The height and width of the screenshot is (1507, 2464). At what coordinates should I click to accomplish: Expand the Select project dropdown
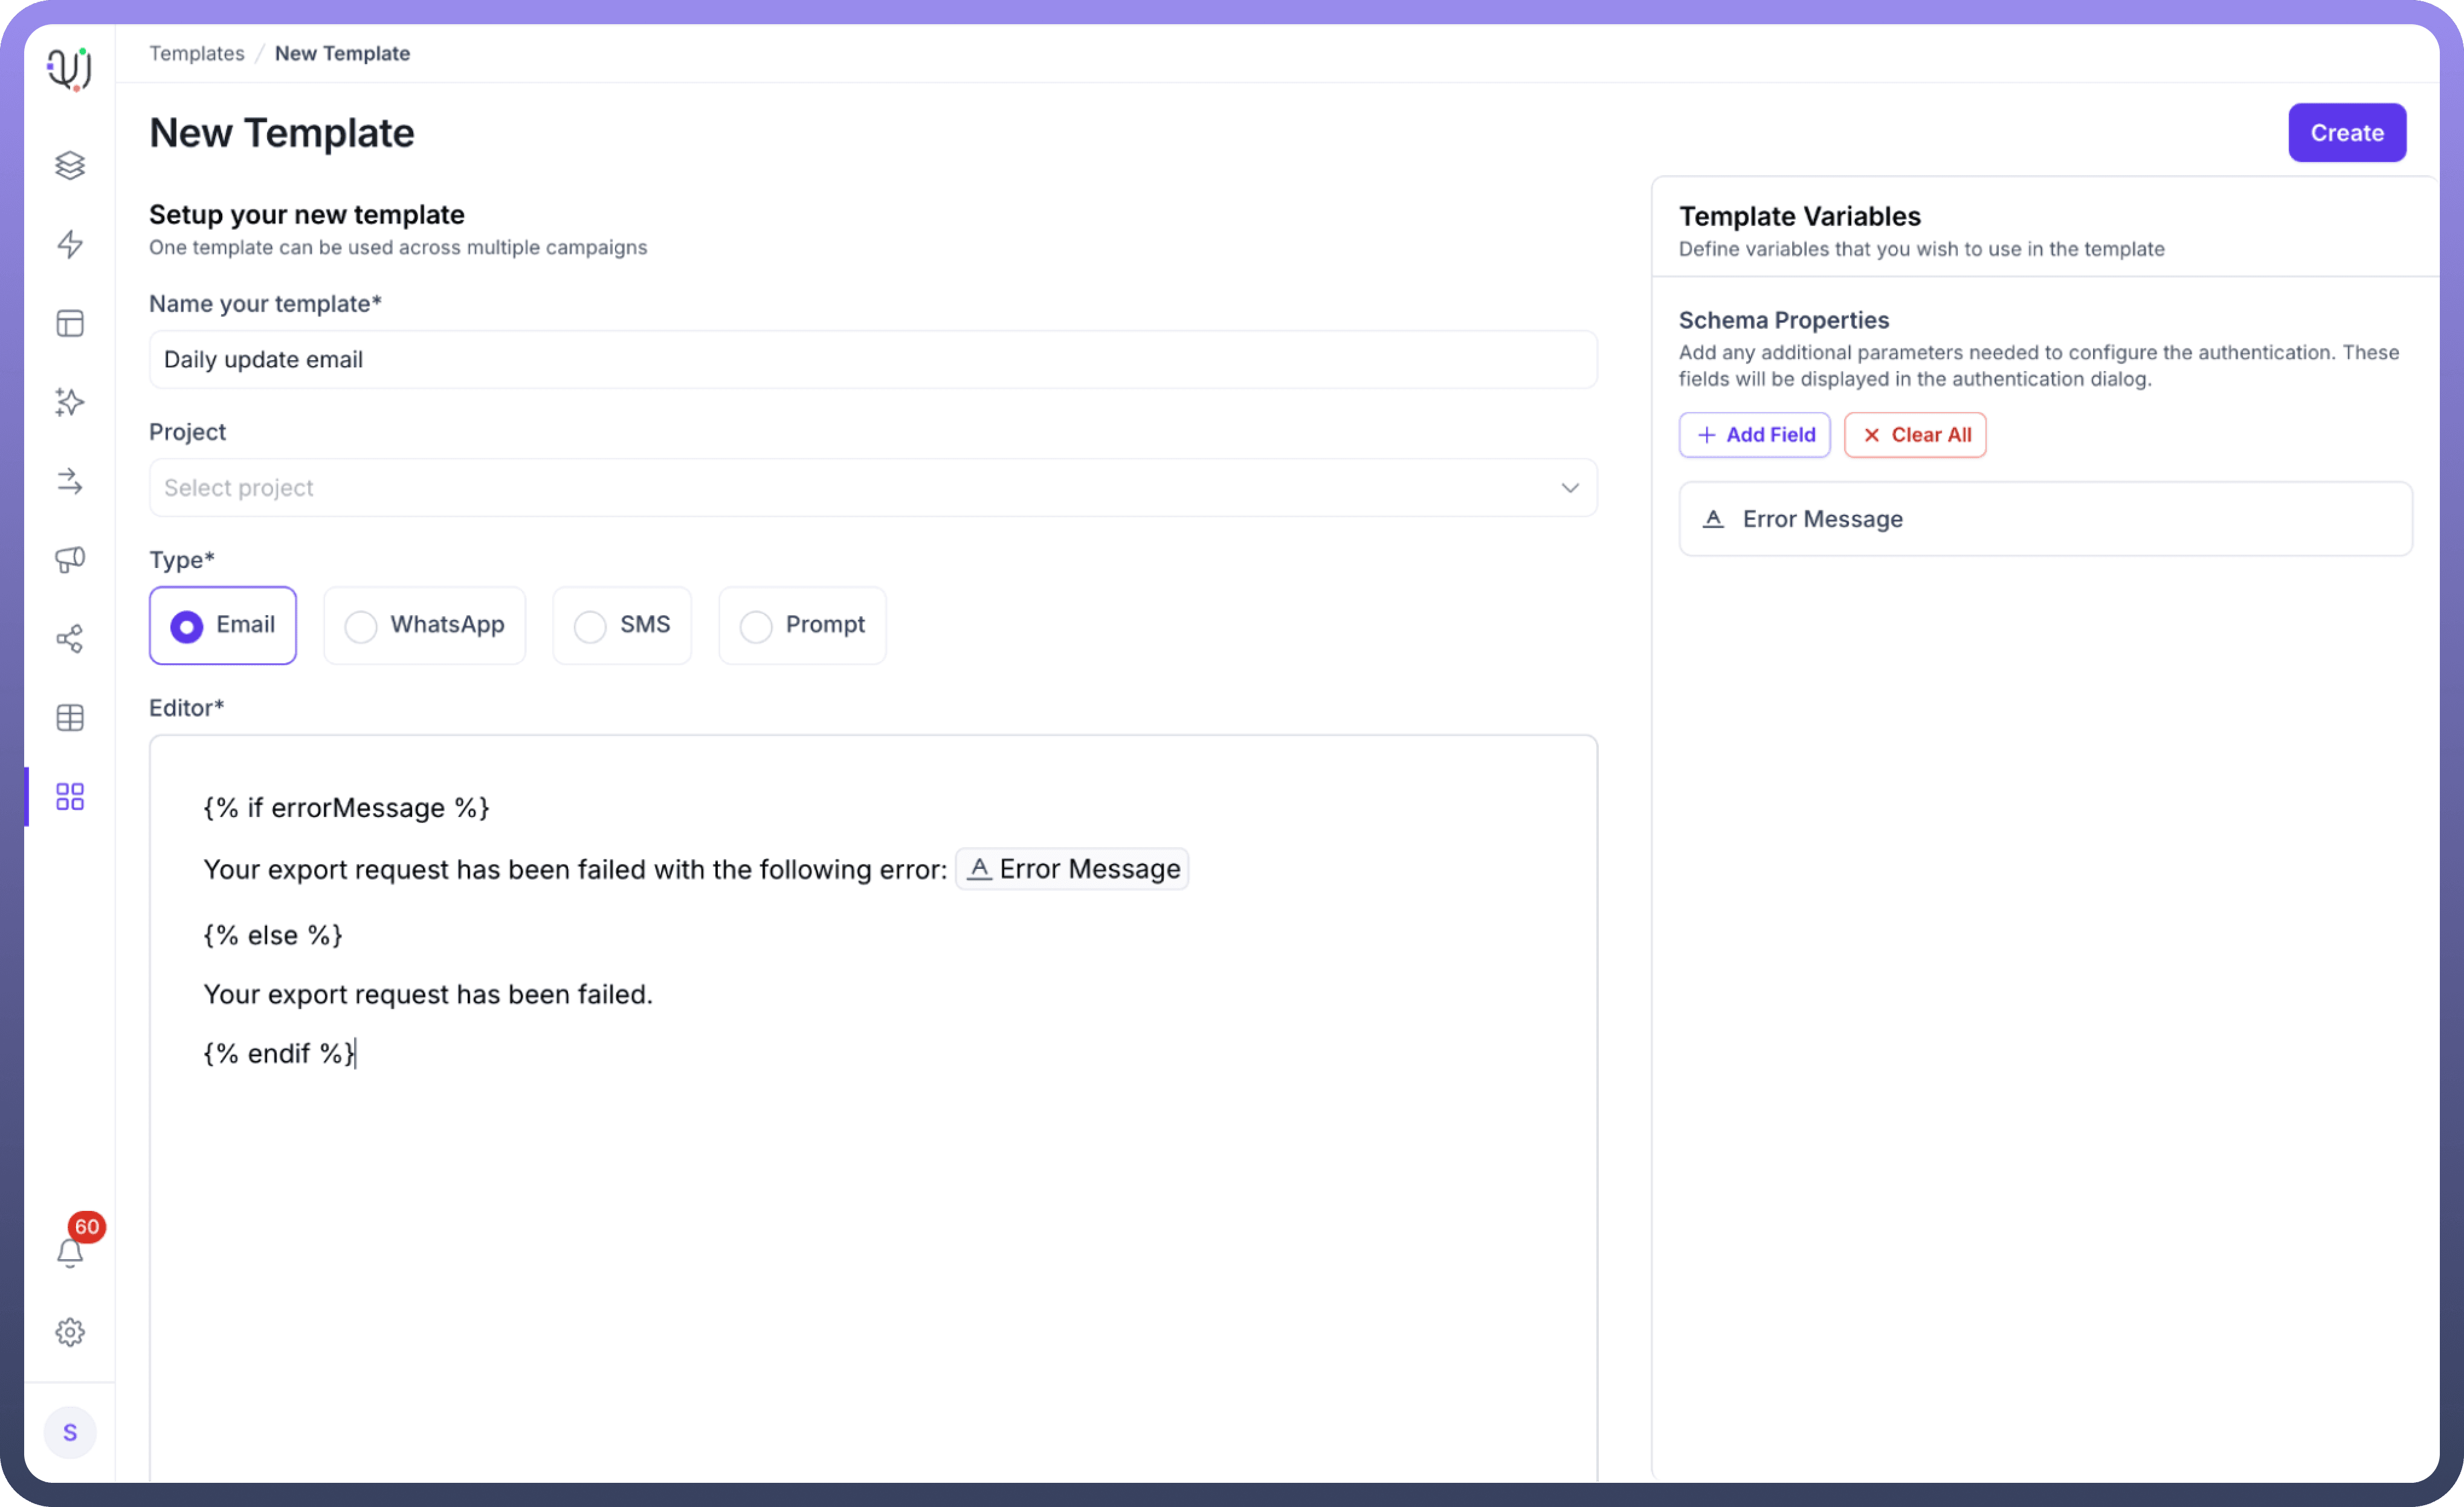tap(872, 488)
